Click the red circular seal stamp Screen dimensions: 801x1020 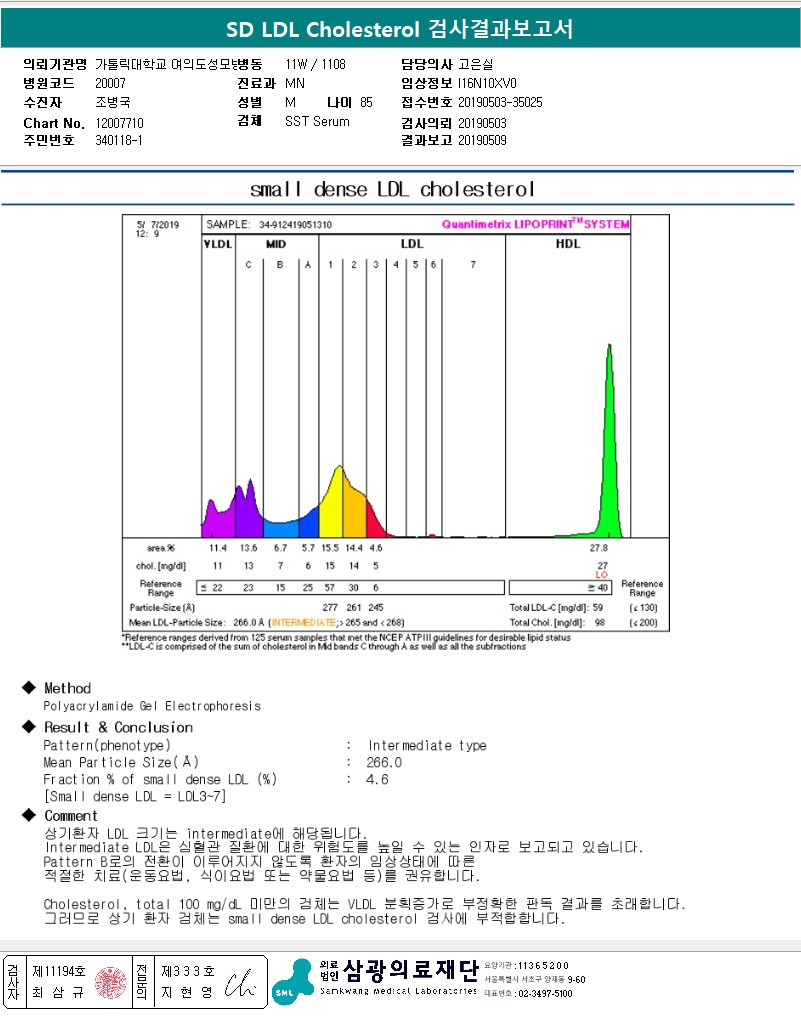tap(111, 982)
